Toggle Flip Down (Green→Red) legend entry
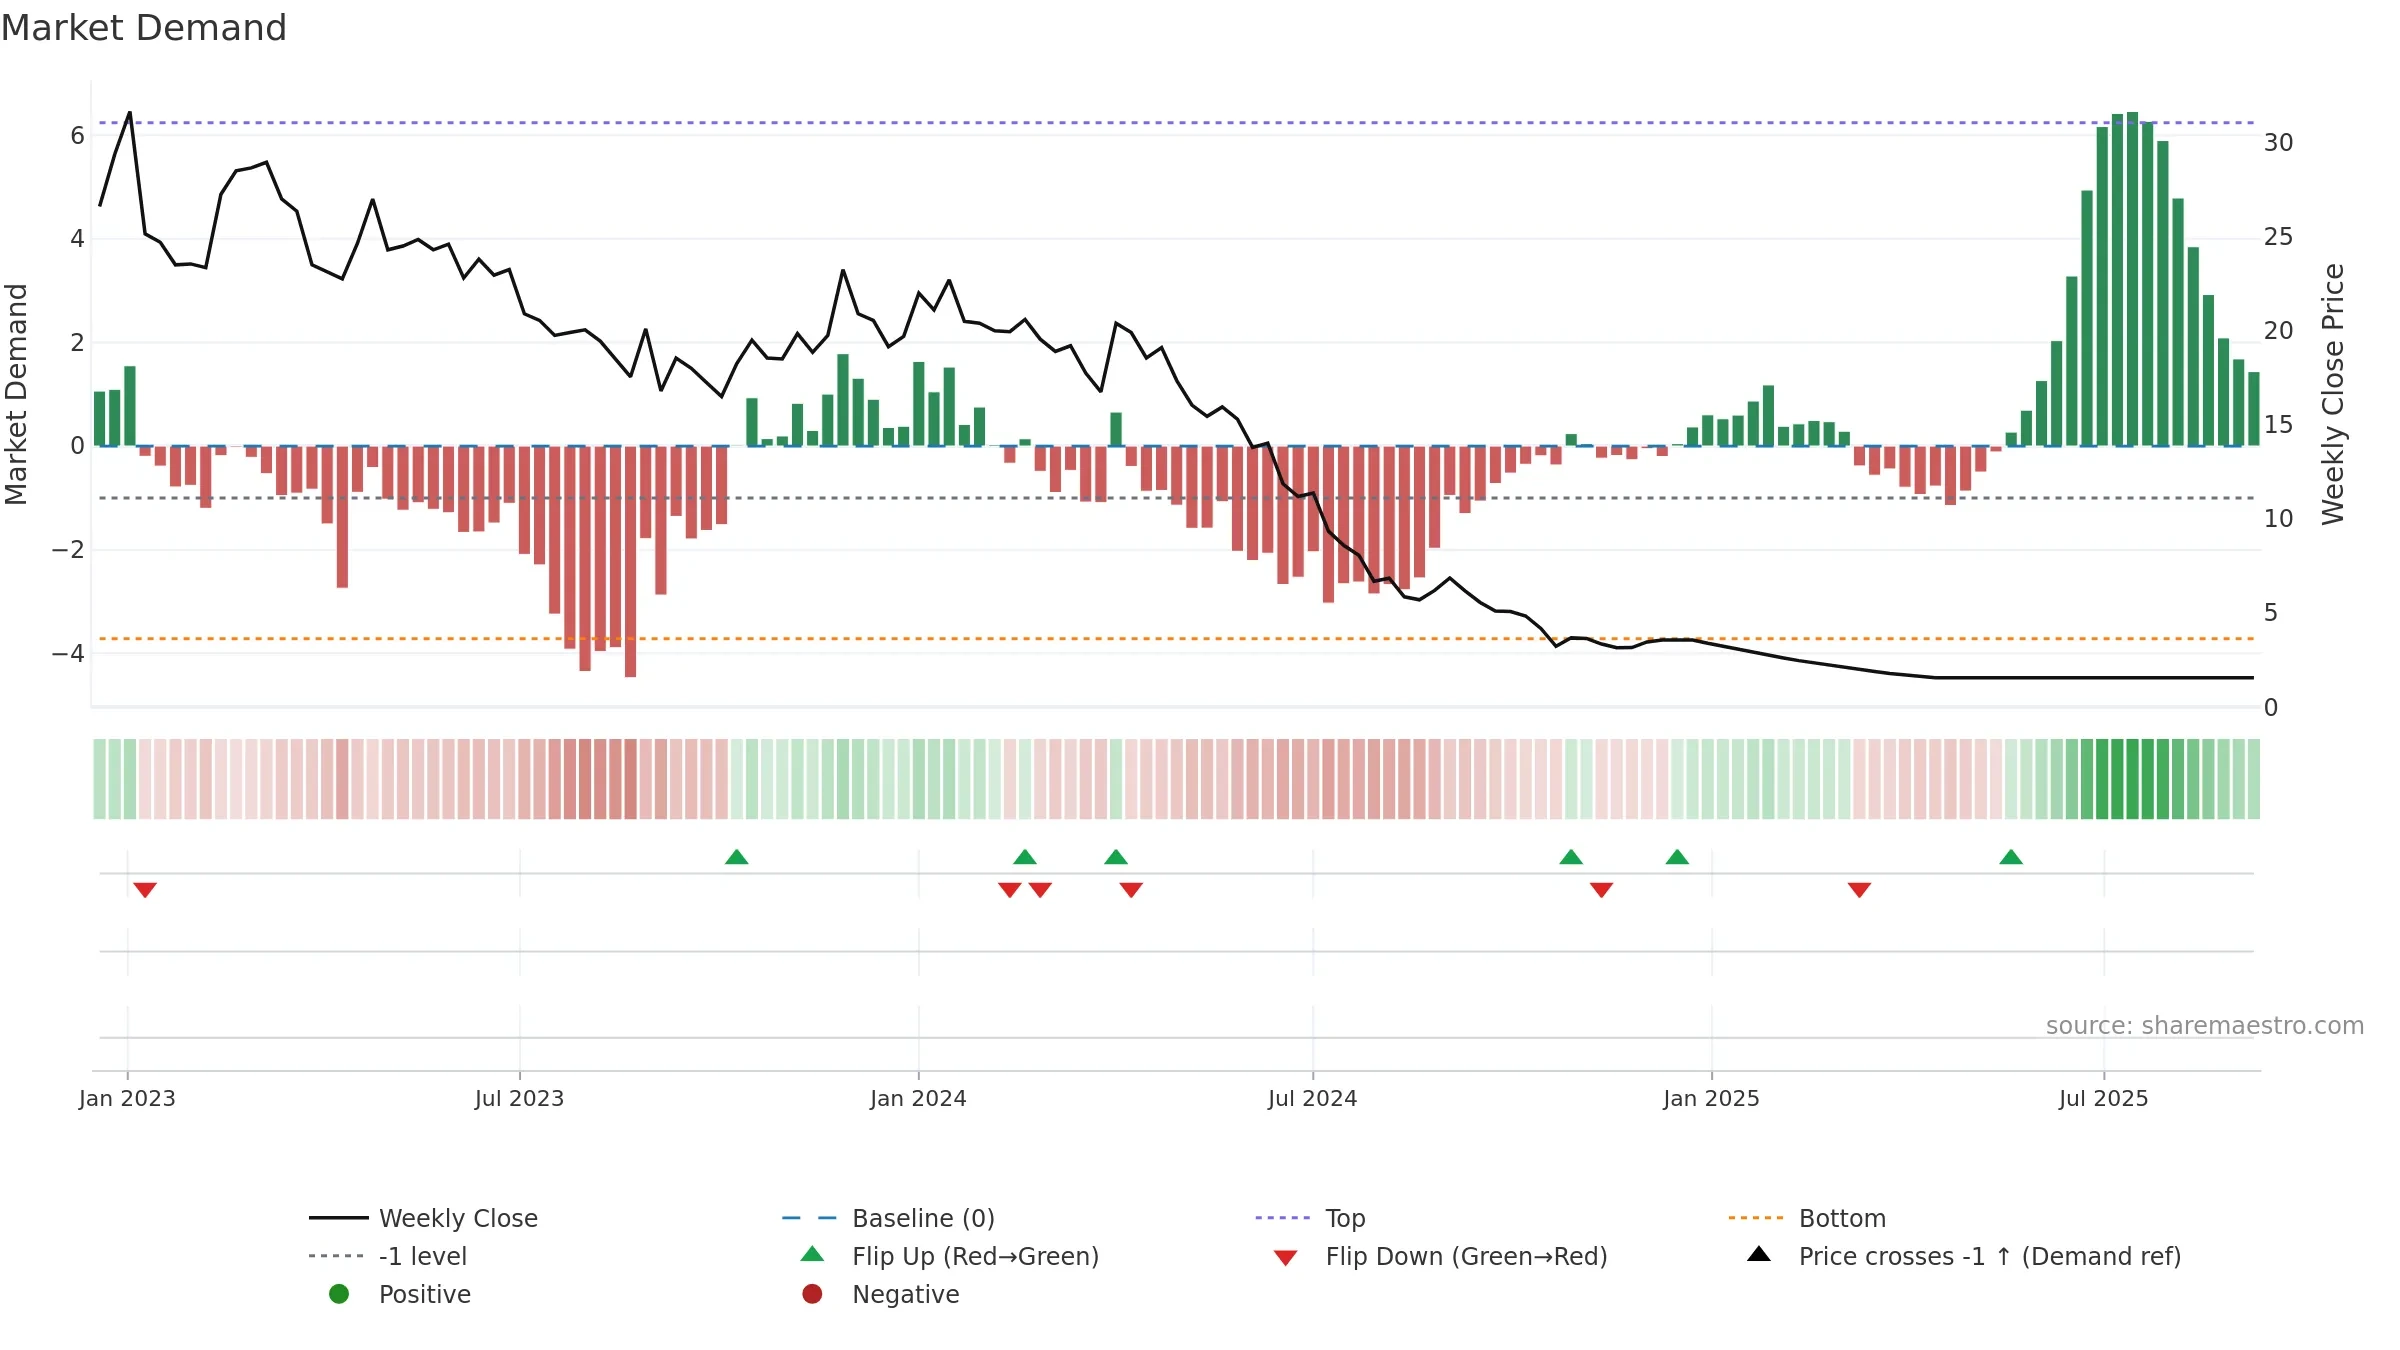The height and width of the screenshot is (1350, 2400). 1440,1256
